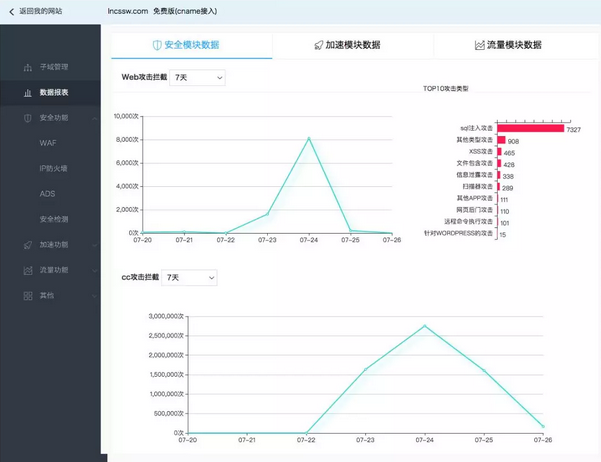601x462 pixels.
Task: Switch to 加速模块数据 tab
Action: [353, 45]
